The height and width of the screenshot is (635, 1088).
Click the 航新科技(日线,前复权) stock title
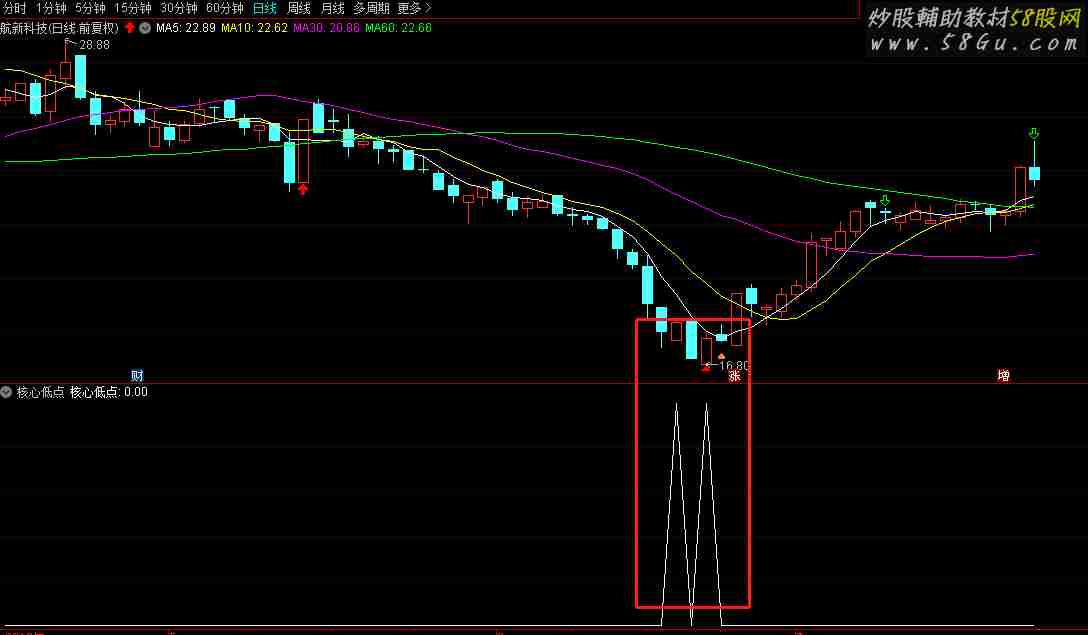(60, 28)
